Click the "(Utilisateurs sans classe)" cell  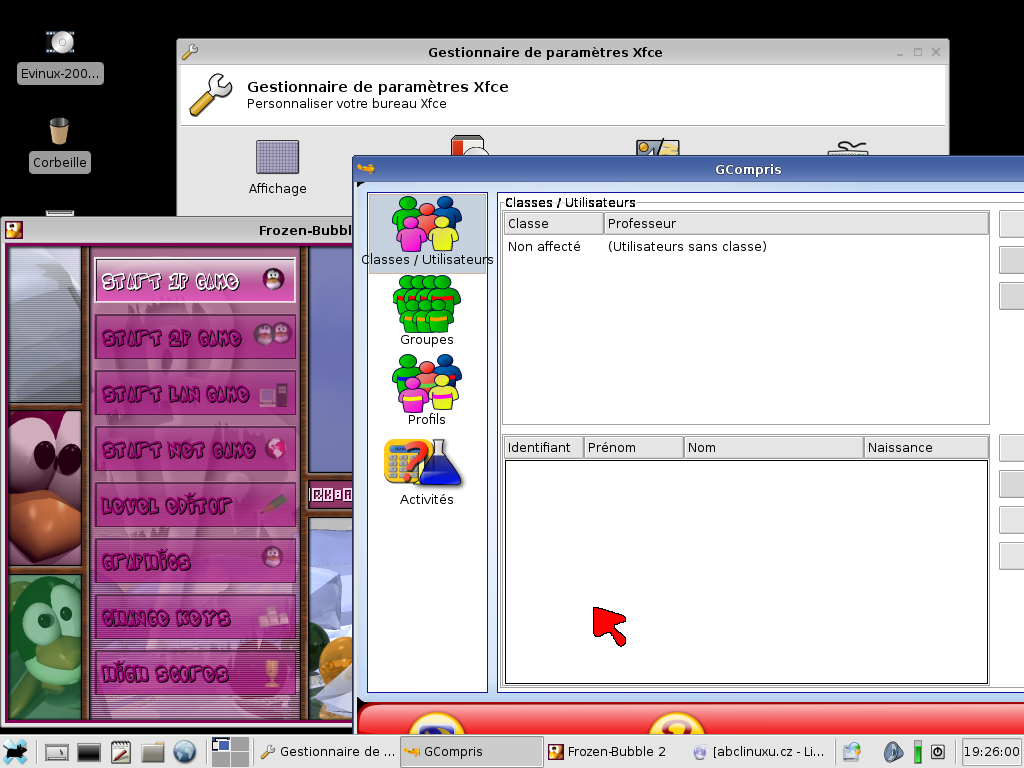pos(687,247)
